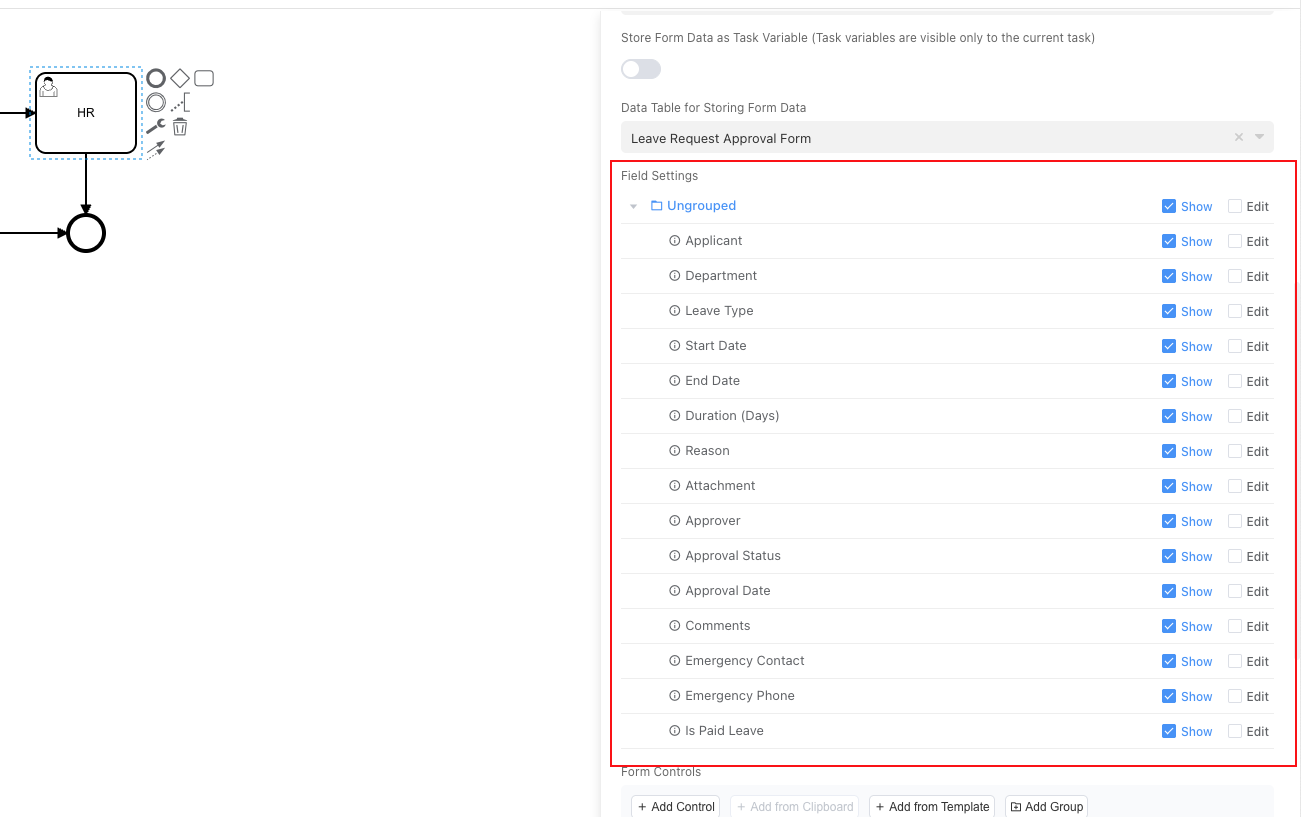Uncheck Show for the Applicant field
This screenshot has width=1301, height=817.
(x=1169, y=241)
